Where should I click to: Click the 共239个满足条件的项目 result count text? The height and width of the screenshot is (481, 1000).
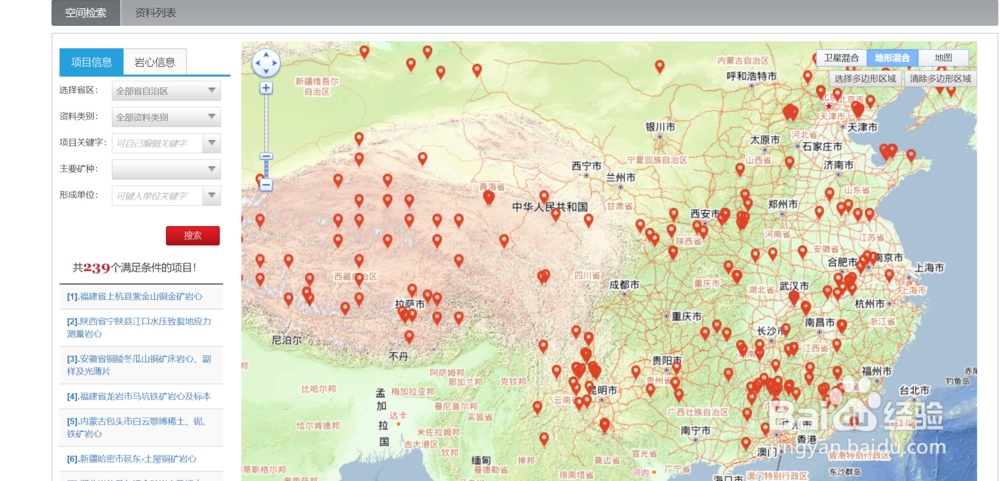(x=135, y=268)
